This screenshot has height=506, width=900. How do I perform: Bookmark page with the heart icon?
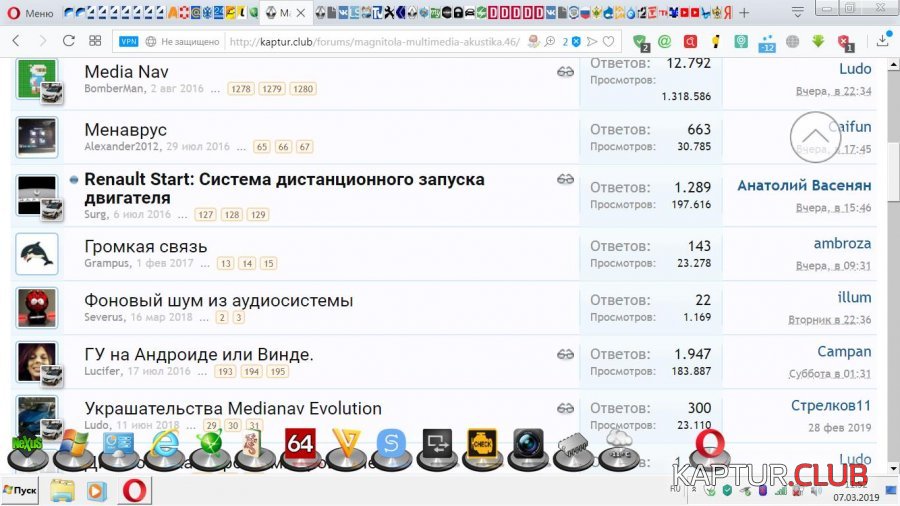pos(608,41)
